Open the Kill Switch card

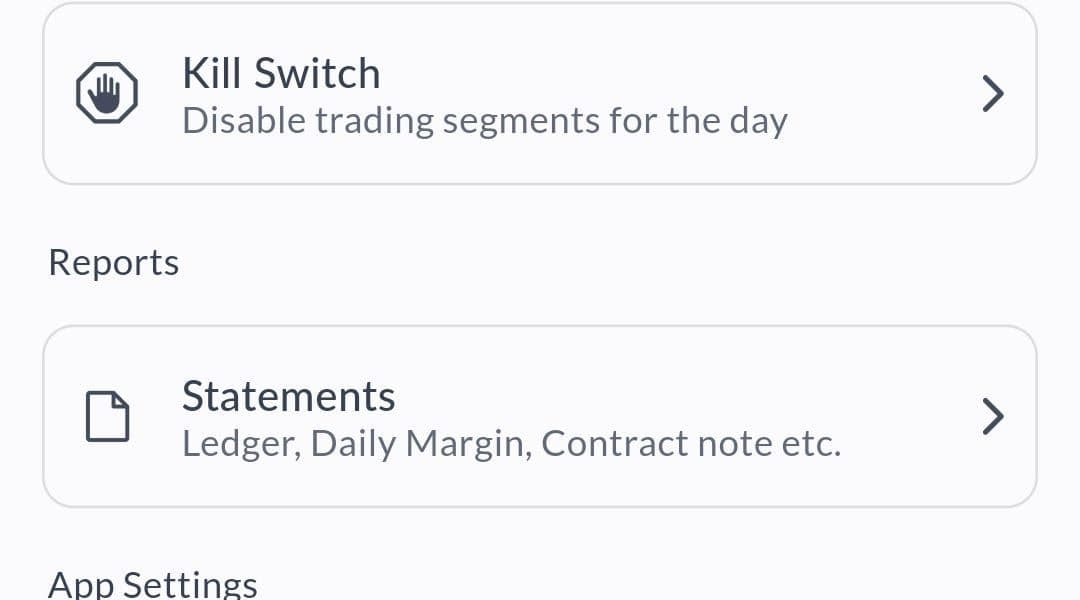(540, 94)
